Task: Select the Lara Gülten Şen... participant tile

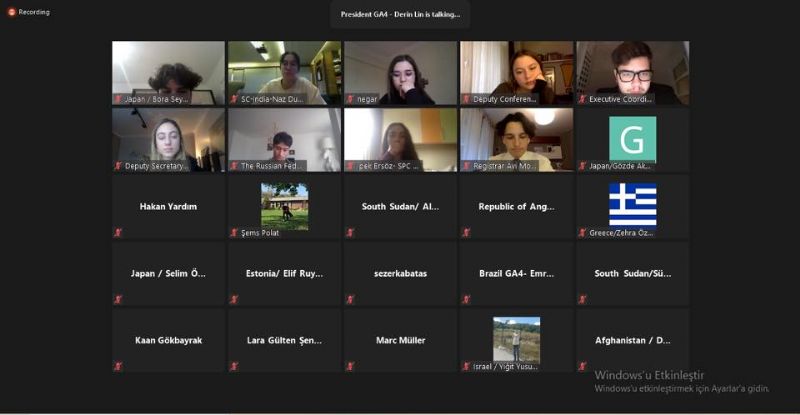Action: click(284, 340)
